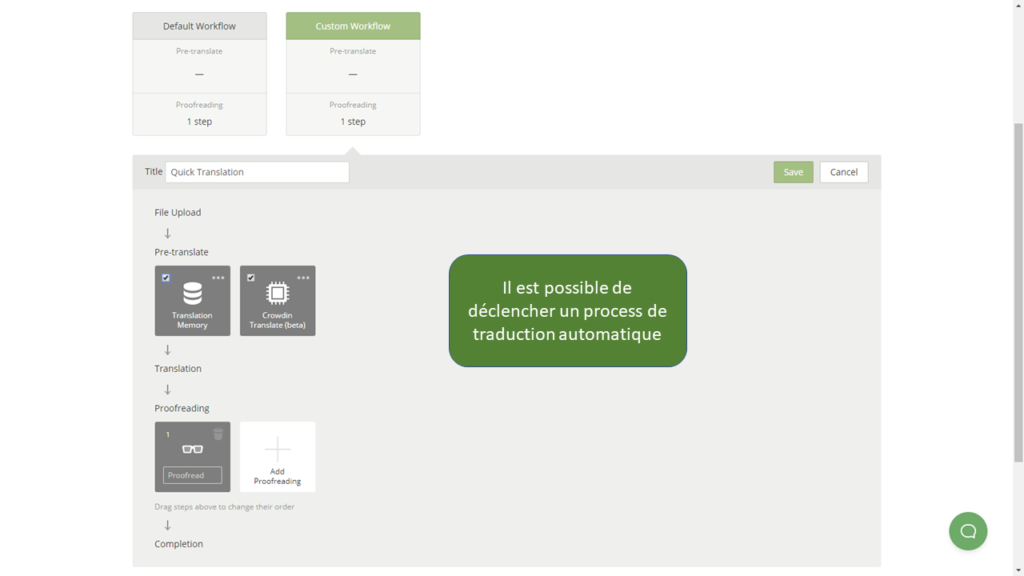Uncheck the Crowdin Translate (beta) checkbox
Image resolution: width=1024 pixels, height=576 pixels.
[251, 278]
